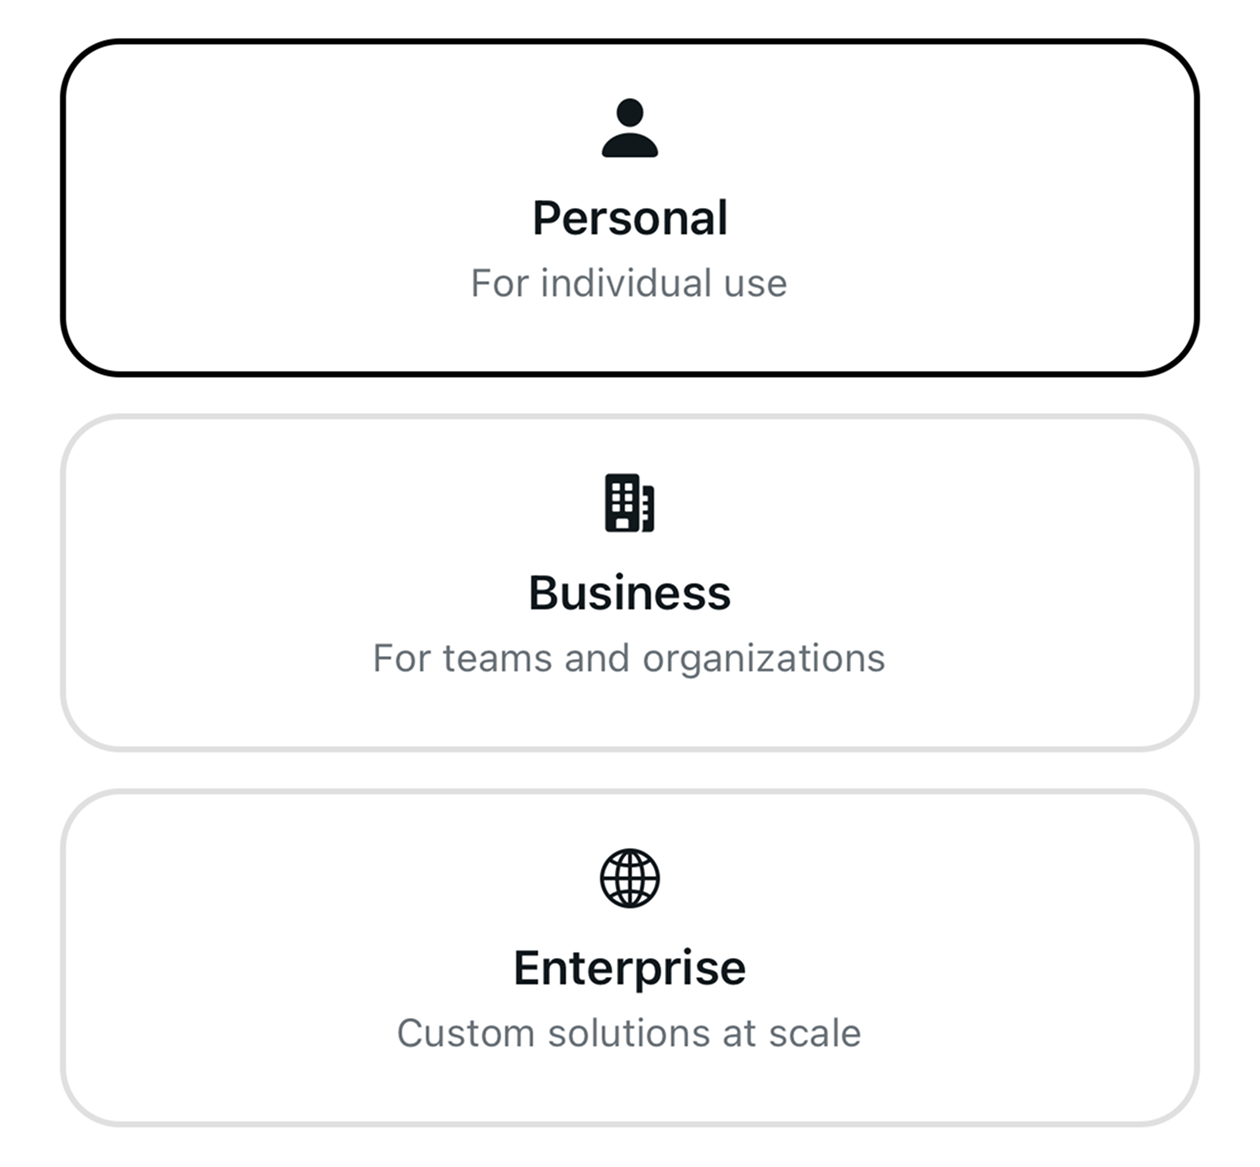Pick the plan for teams and organizations

(630, 583)
